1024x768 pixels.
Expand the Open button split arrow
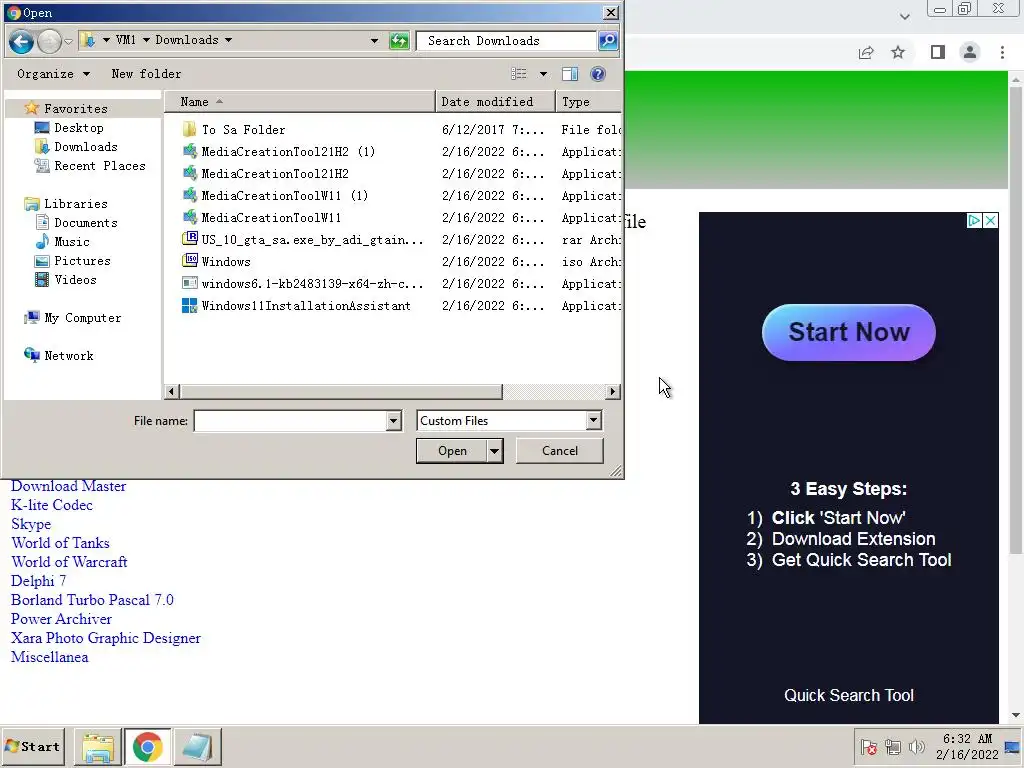(494, 451)
